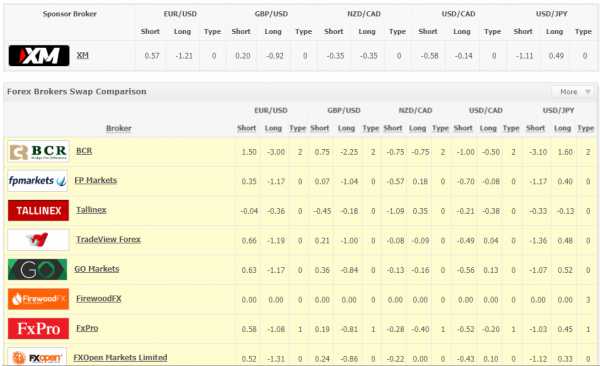The width and height of the screenshot is (600, 366).
Task: Select FP Markets EUR/USD short 0.35
Action: (249, 181)
